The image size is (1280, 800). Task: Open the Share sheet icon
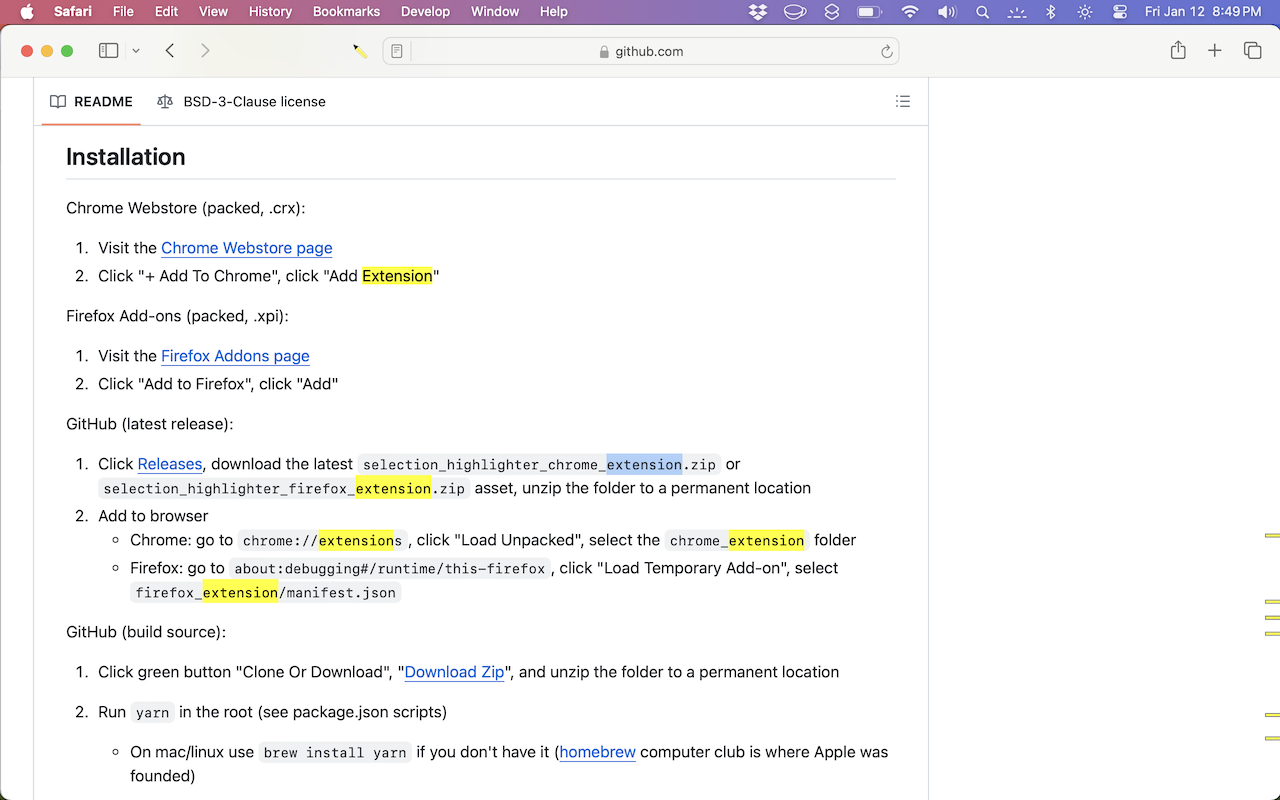(x=1178, y=51)
